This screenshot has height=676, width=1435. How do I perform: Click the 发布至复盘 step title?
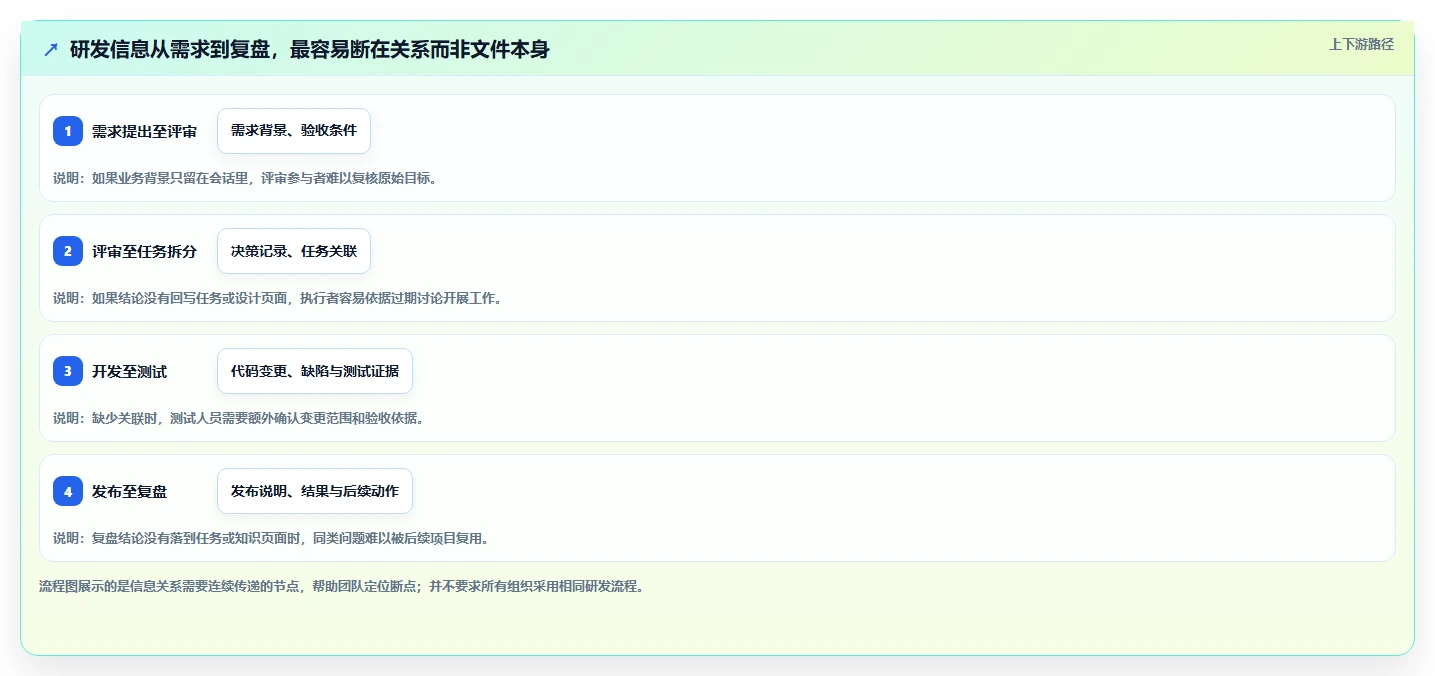coord(129,491)
